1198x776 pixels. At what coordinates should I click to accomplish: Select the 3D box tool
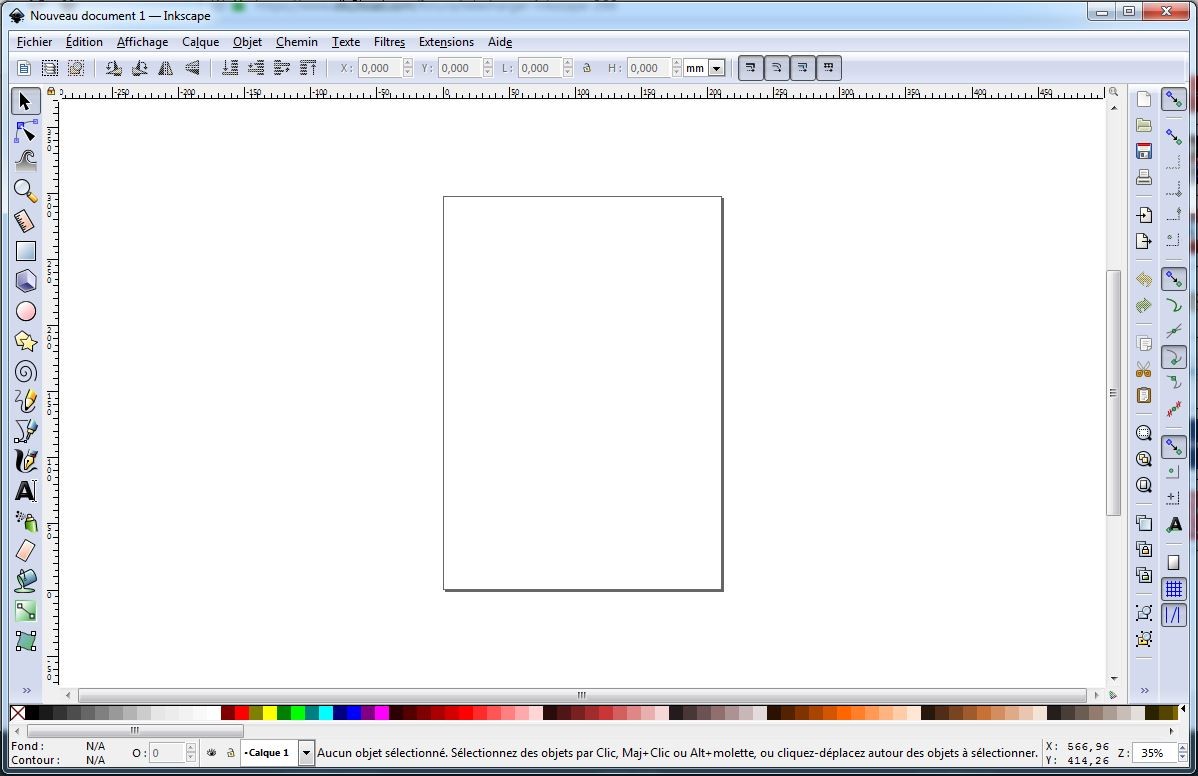[25, 281]
